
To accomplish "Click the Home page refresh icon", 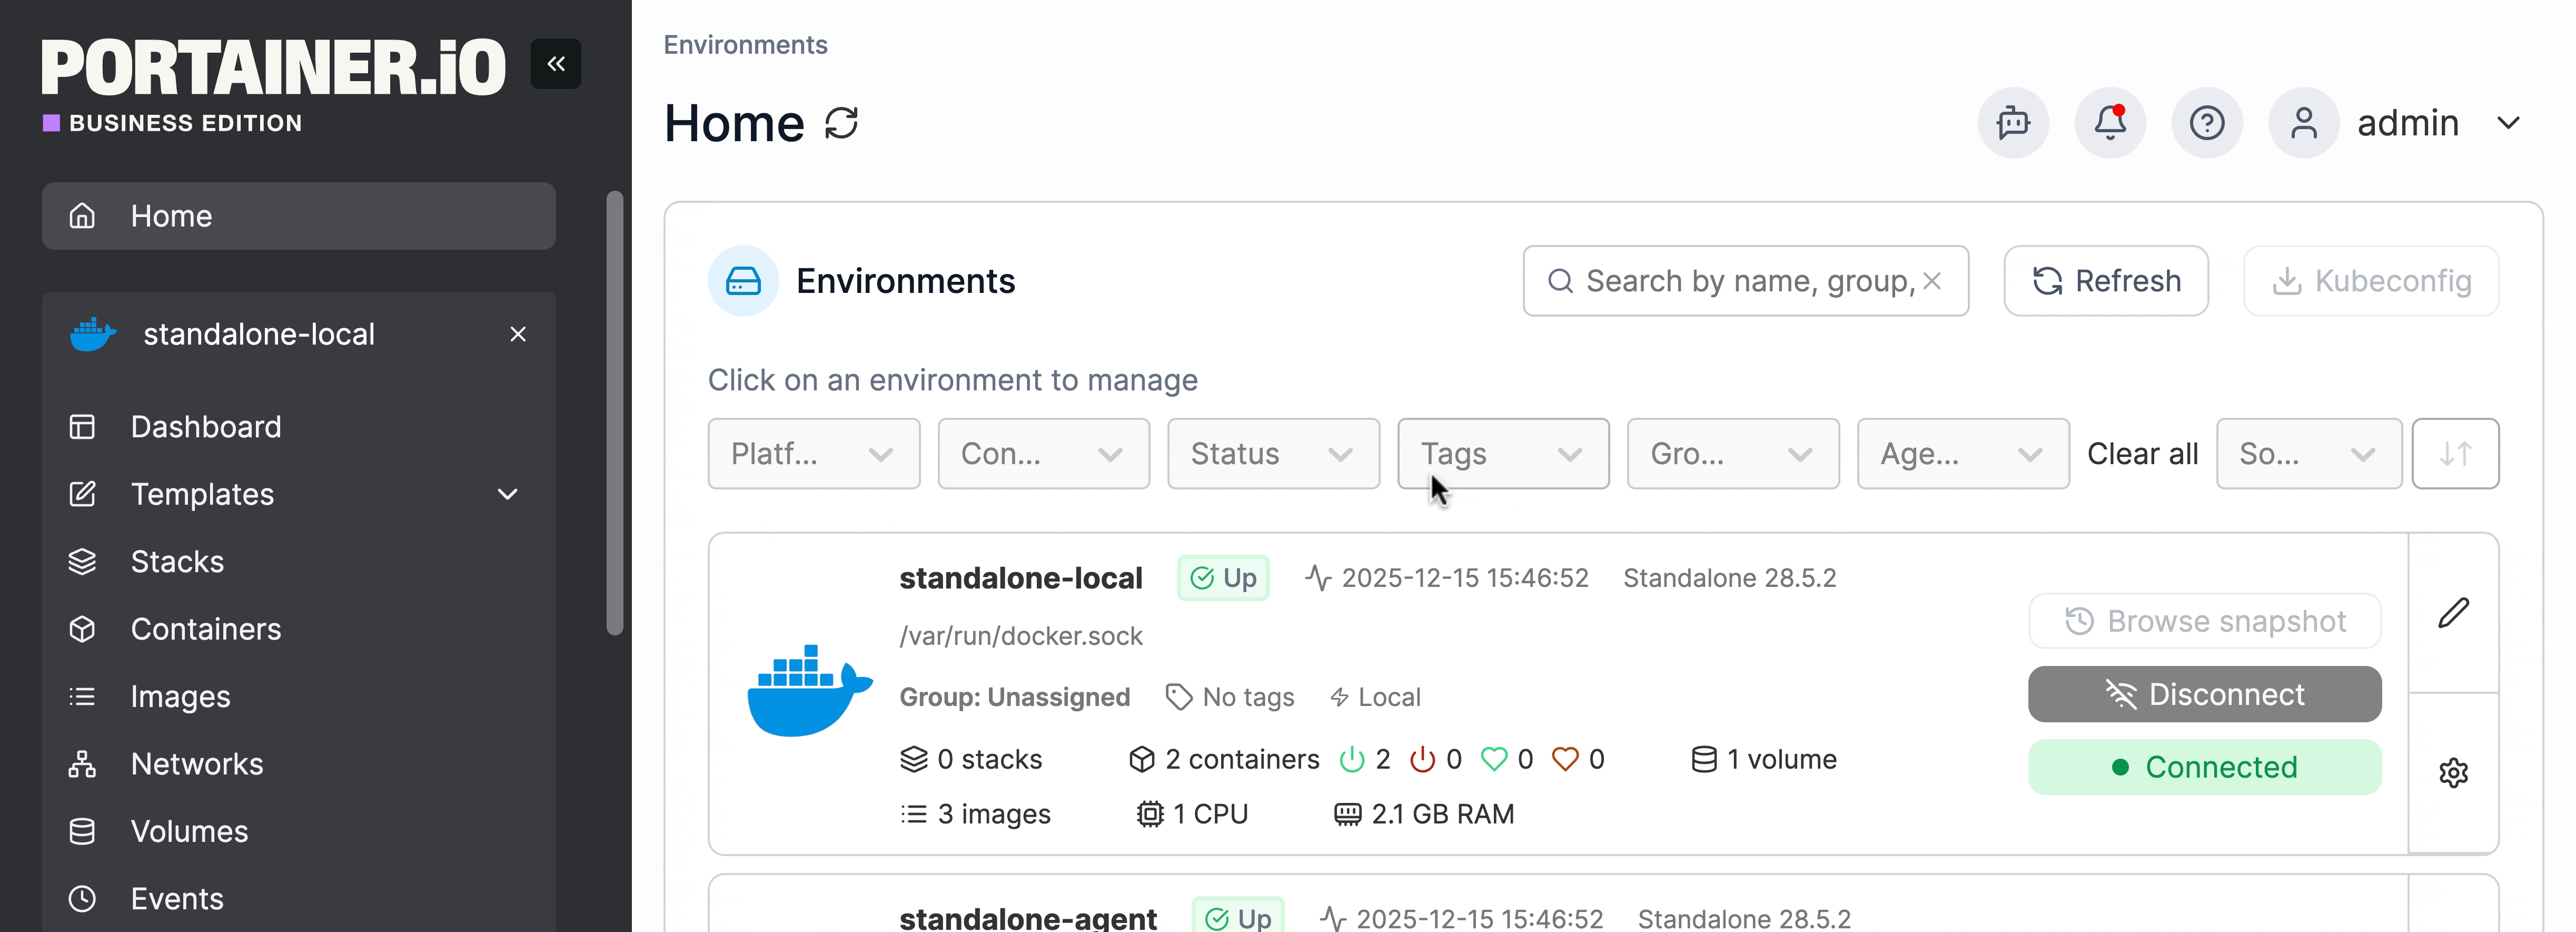I will tap(841, 123).
